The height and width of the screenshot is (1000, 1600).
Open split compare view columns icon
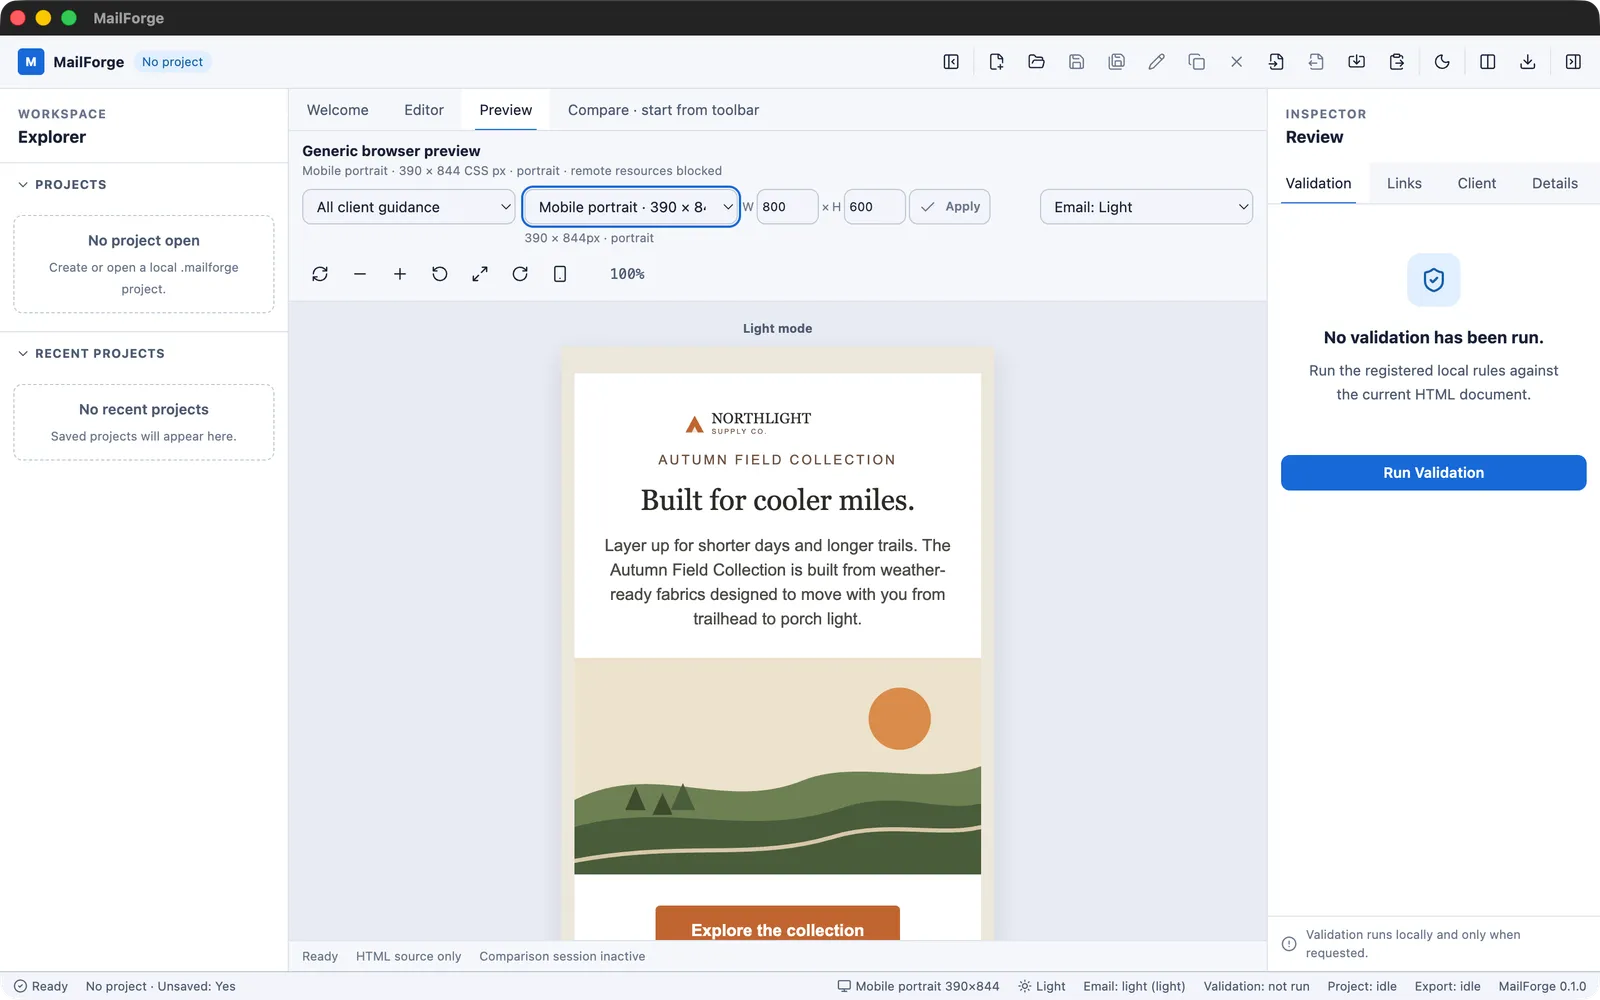tap(1487, 62)
